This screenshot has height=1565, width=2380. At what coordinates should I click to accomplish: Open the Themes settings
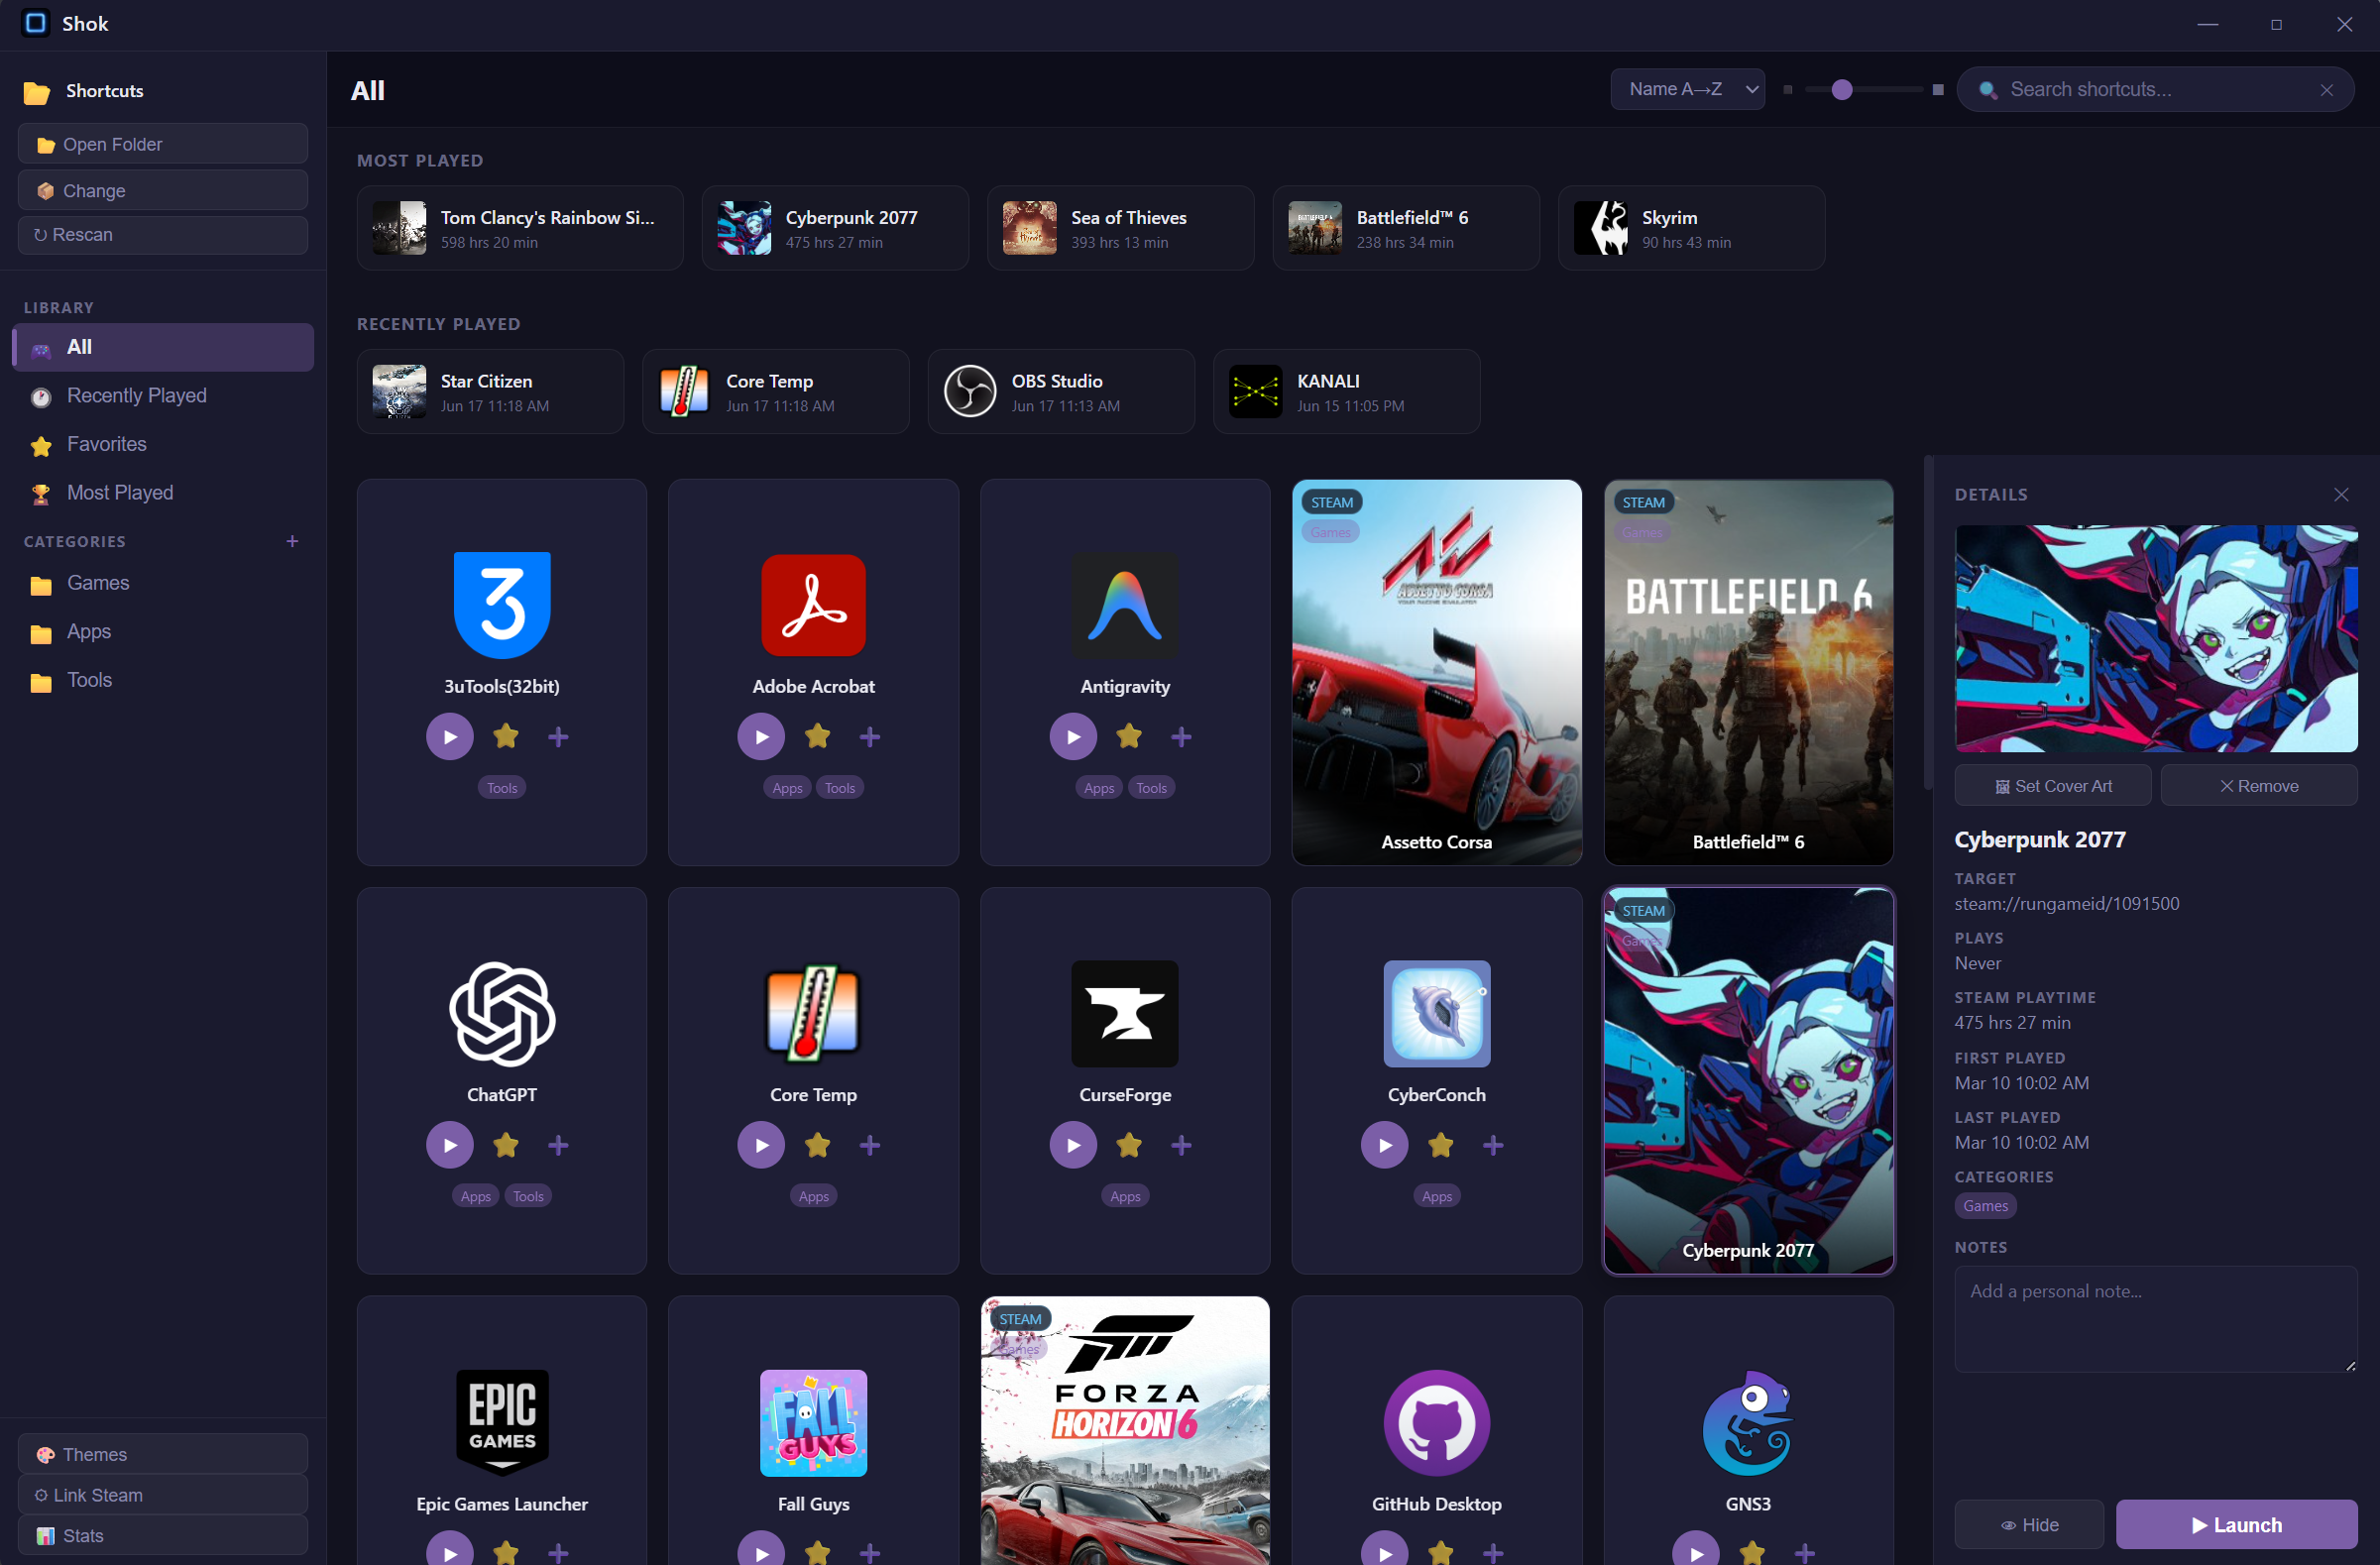163,1454
